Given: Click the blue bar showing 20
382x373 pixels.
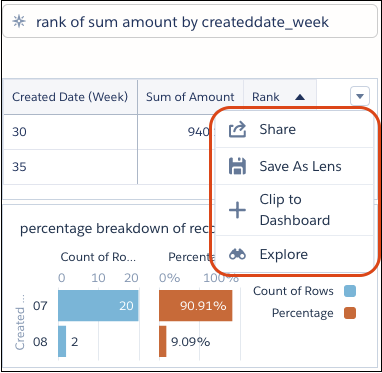Looking at the screenshot, I should 98,305.
